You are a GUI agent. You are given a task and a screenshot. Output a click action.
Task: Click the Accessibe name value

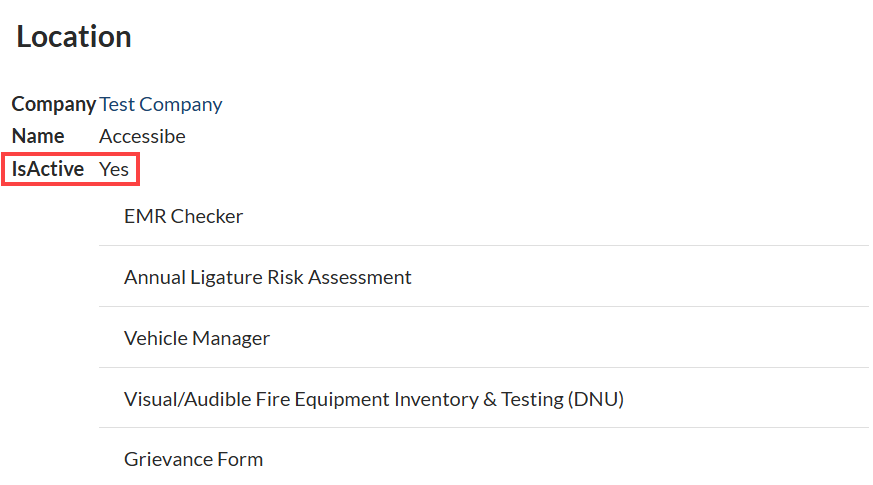142,136
